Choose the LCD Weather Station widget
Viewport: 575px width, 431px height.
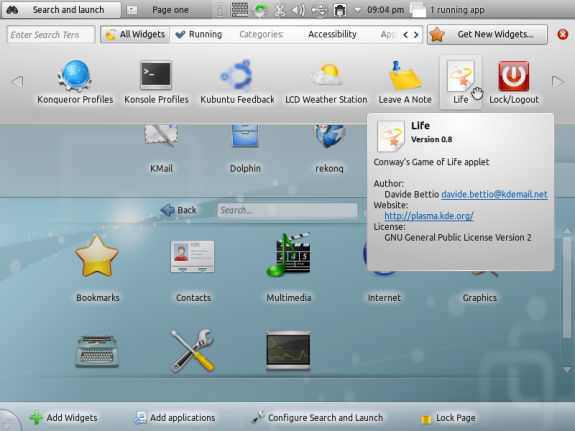[x=326, y=82]
